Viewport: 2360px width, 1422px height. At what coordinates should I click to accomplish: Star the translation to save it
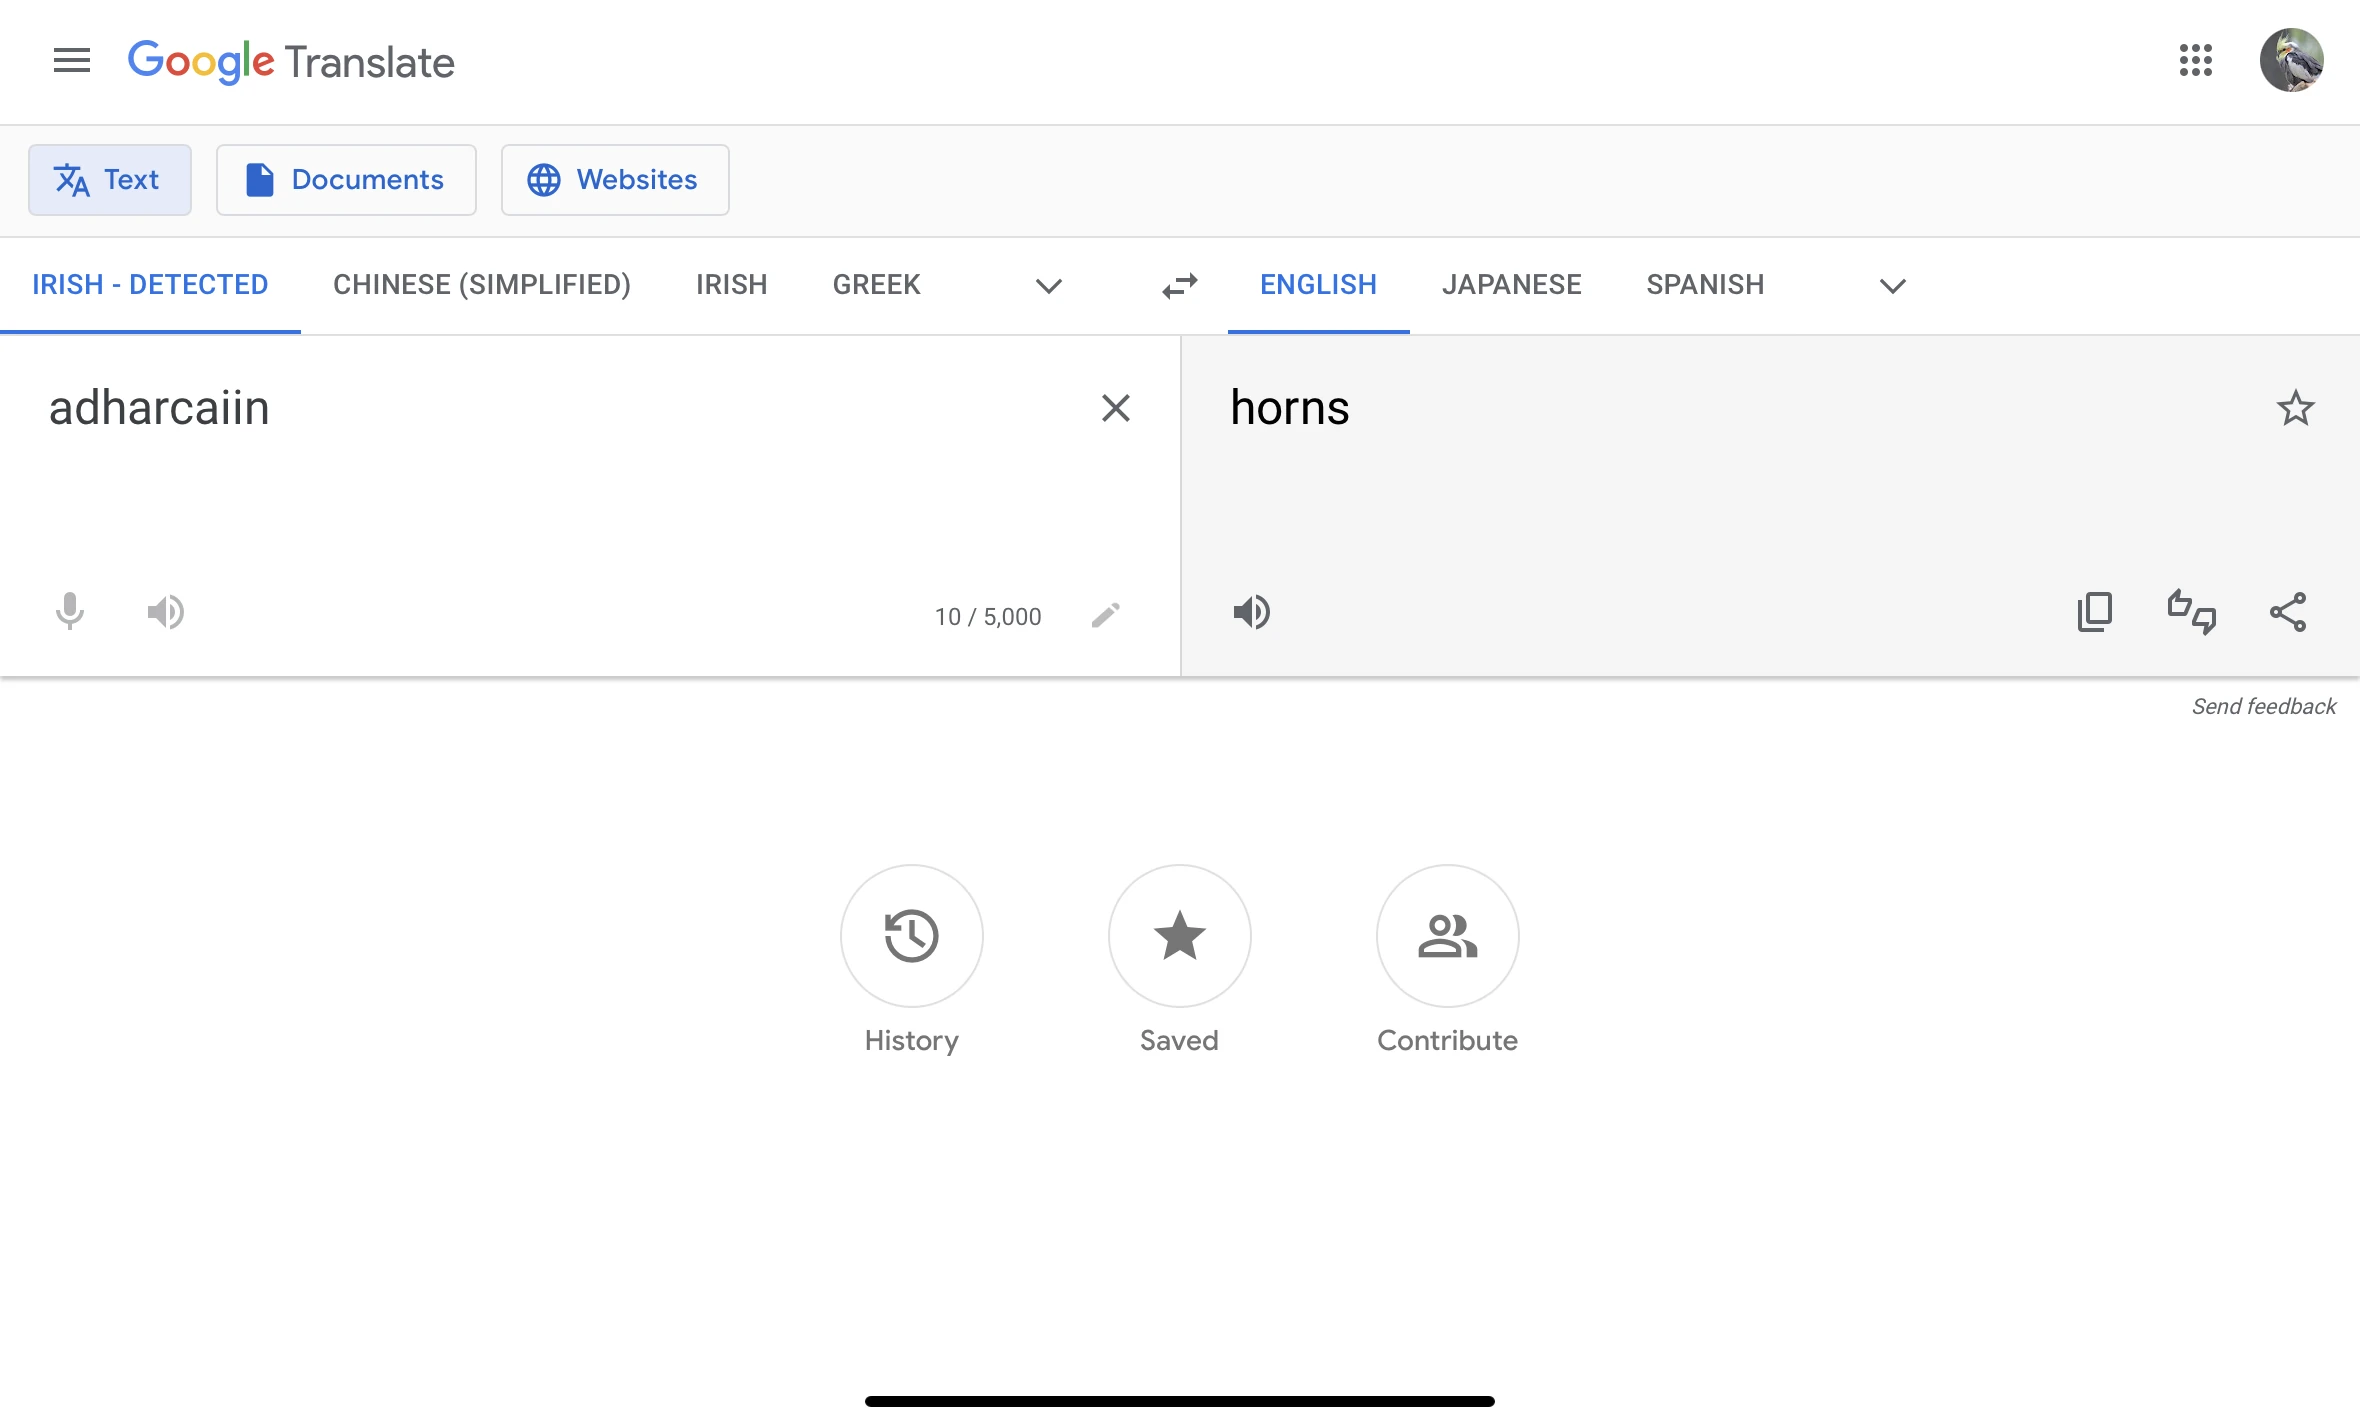pyautogui.click(x=2296, y=408)
